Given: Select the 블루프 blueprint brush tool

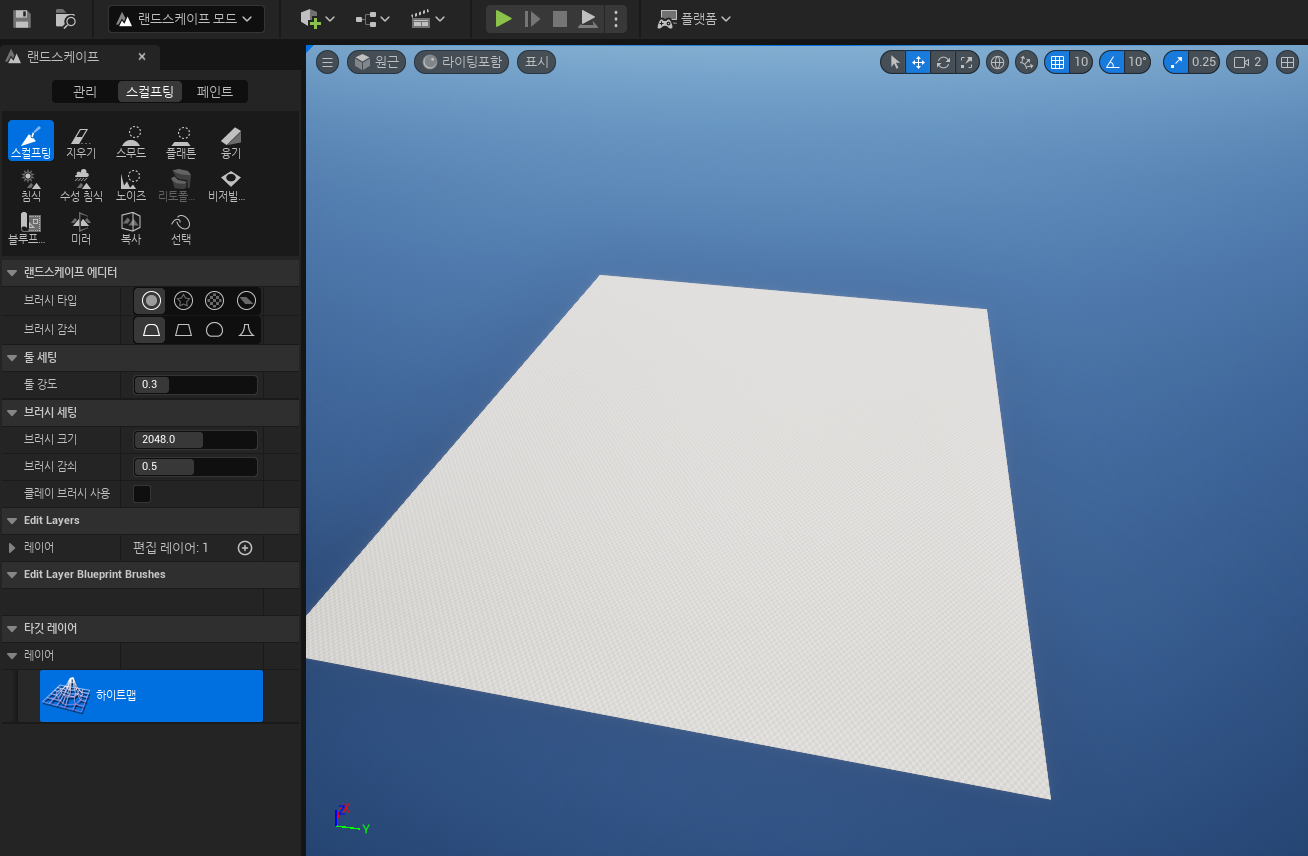Looking at the screenshot, I should [28, 228].
